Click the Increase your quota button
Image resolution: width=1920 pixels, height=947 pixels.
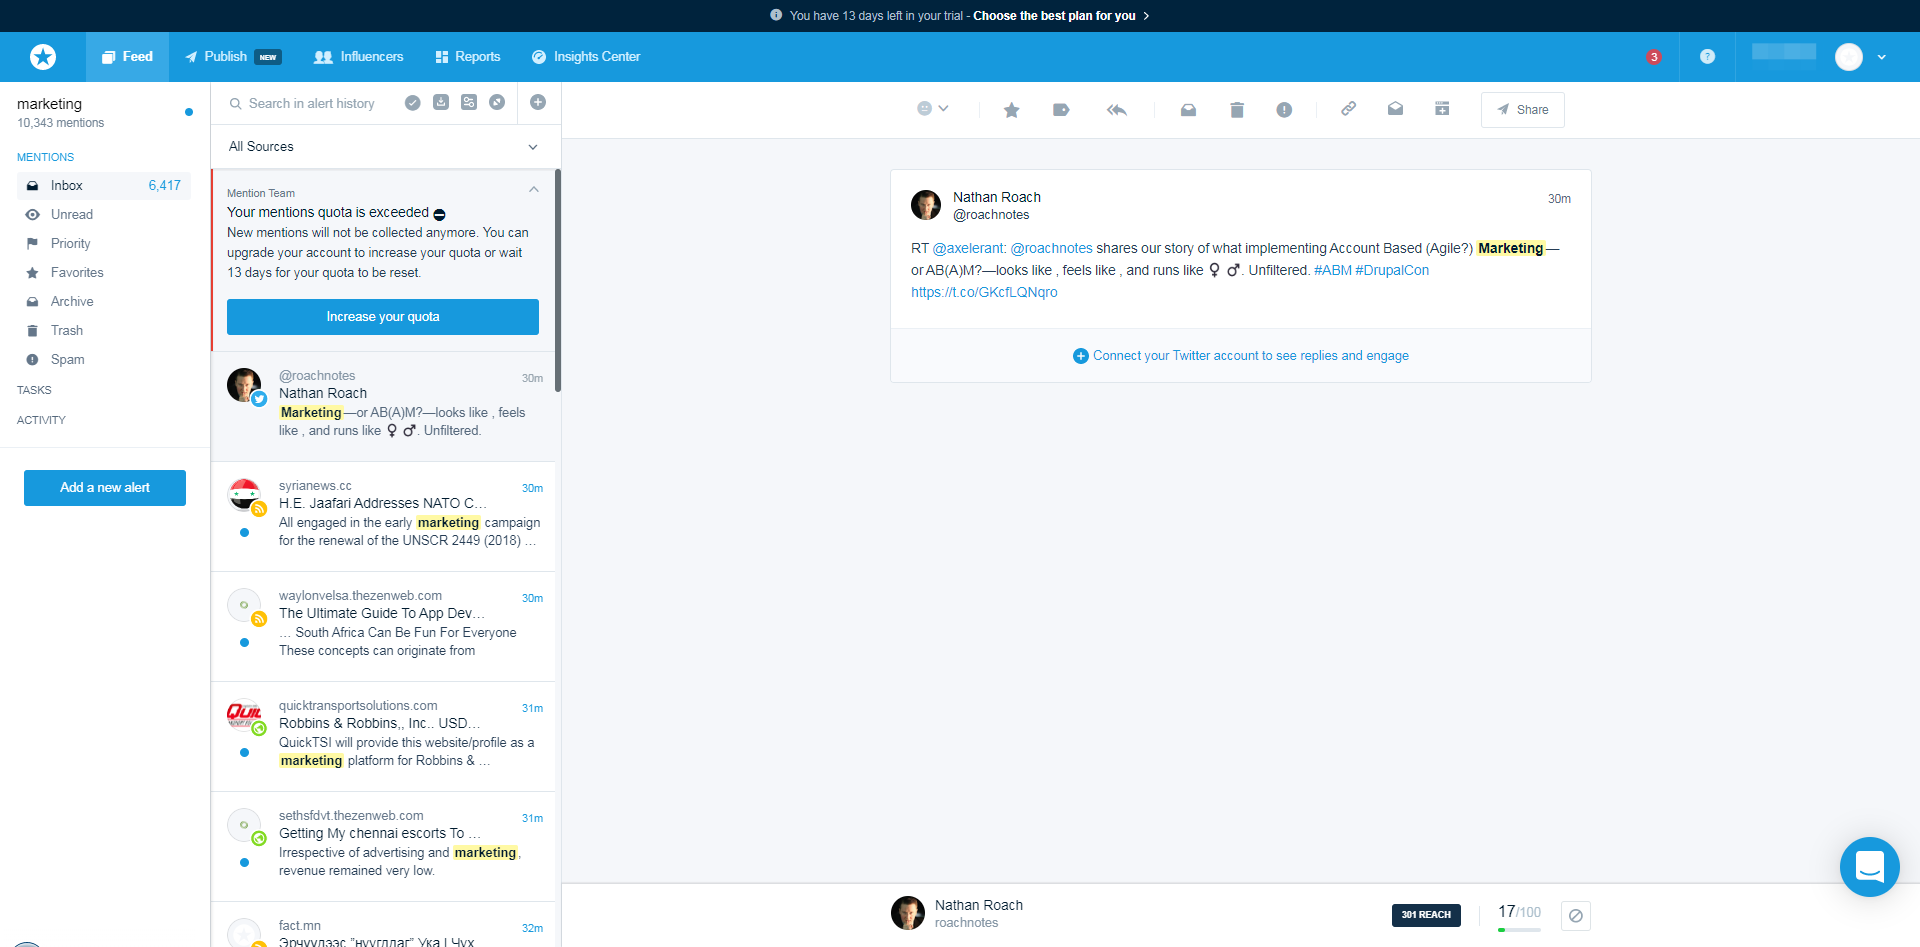coord(383,317)
